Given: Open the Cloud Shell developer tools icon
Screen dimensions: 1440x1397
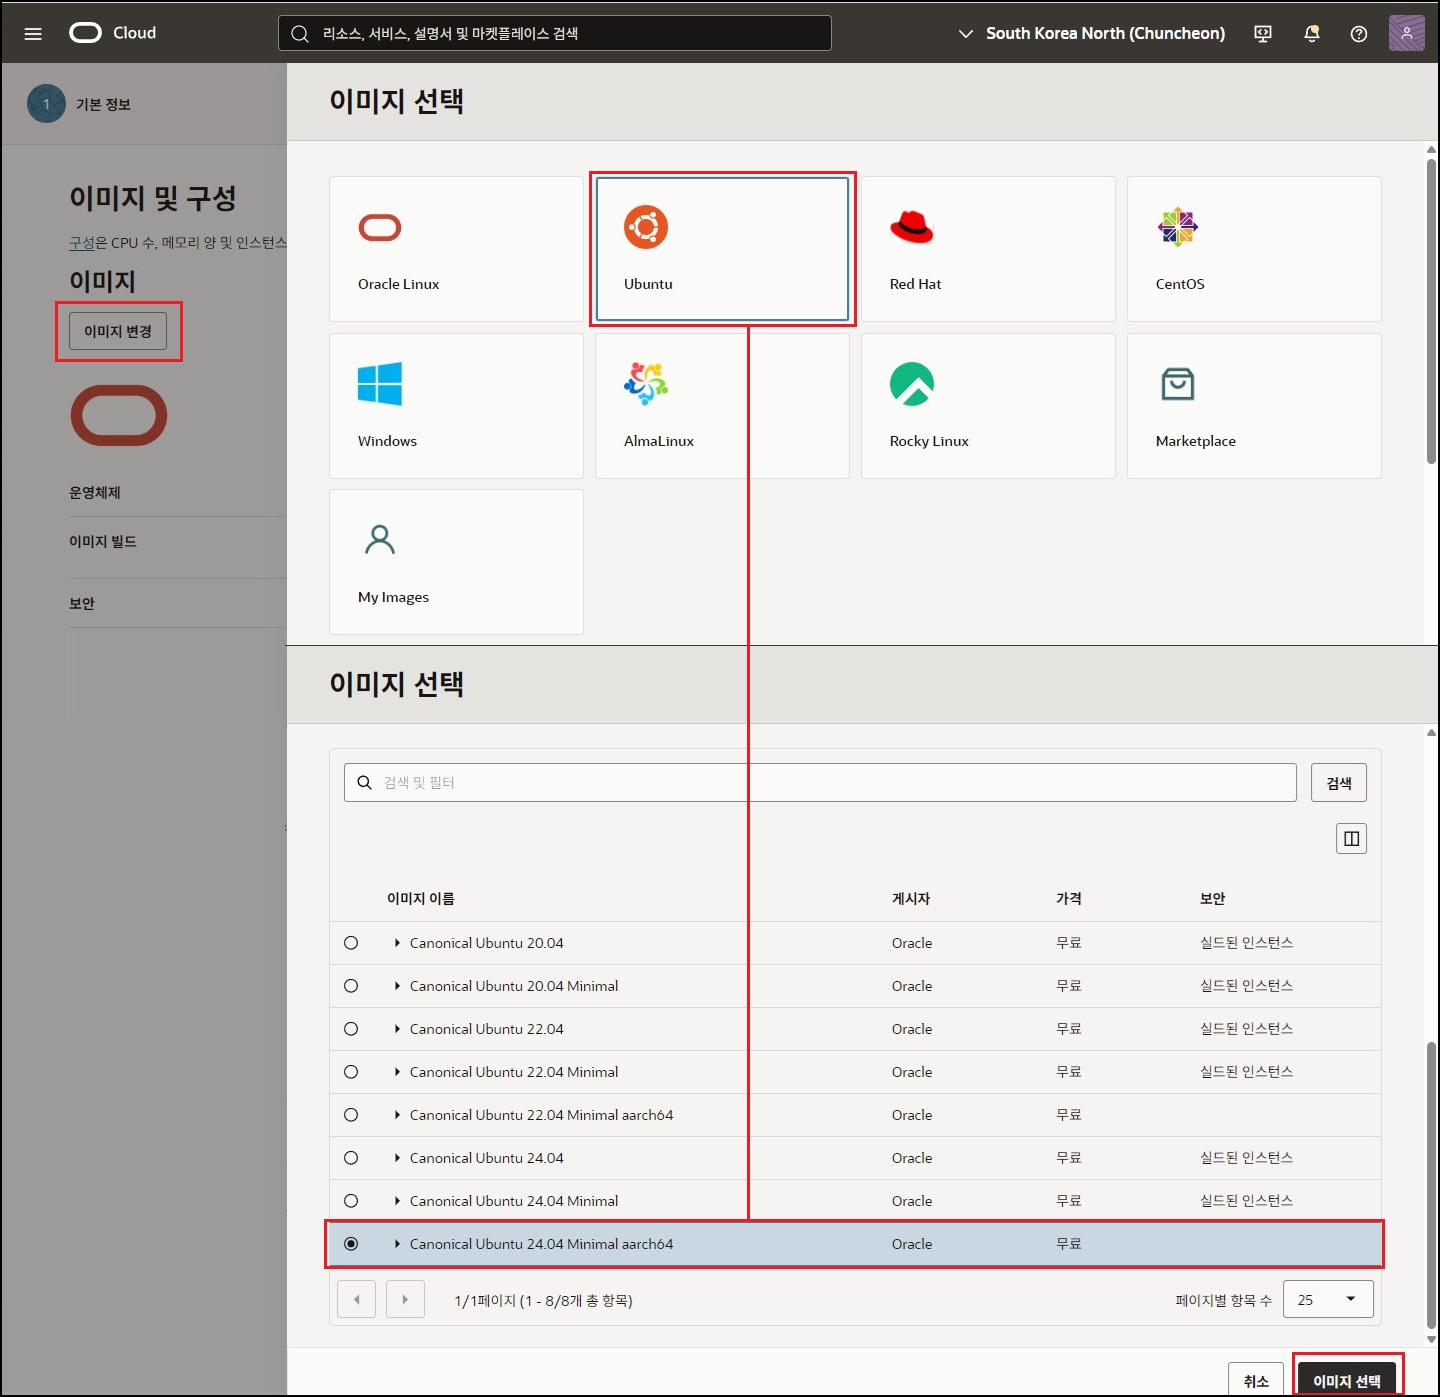Looking at the screenshot, I should (x=1263, y=33).
